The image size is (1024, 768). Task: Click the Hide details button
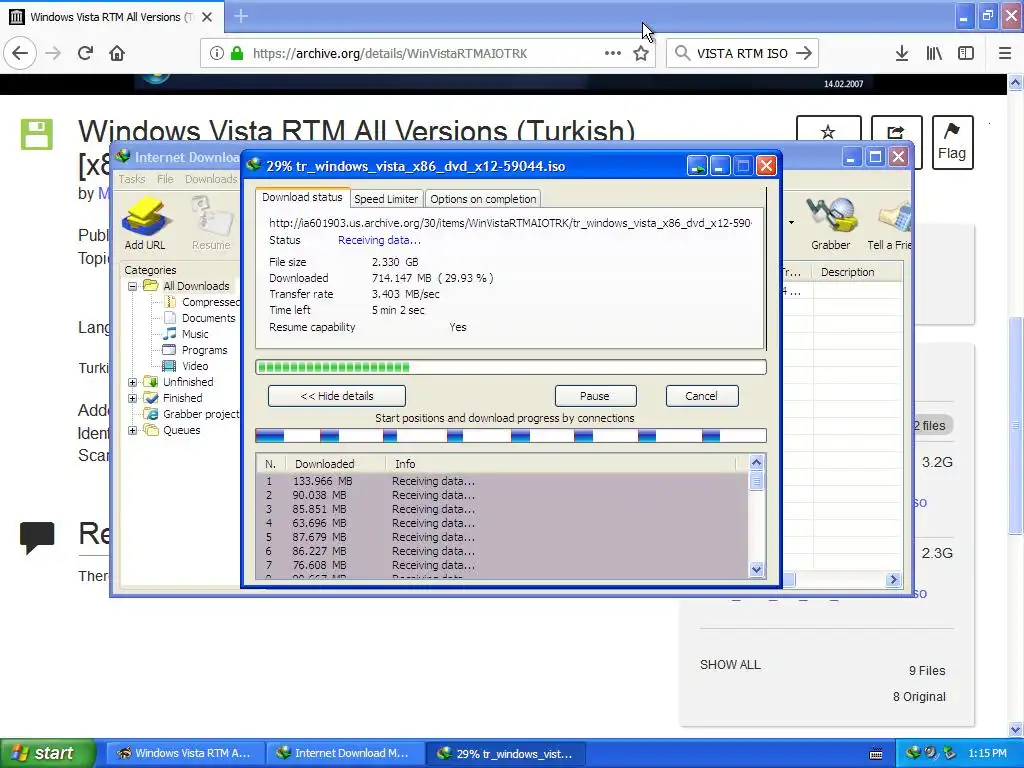pos(336,396)
